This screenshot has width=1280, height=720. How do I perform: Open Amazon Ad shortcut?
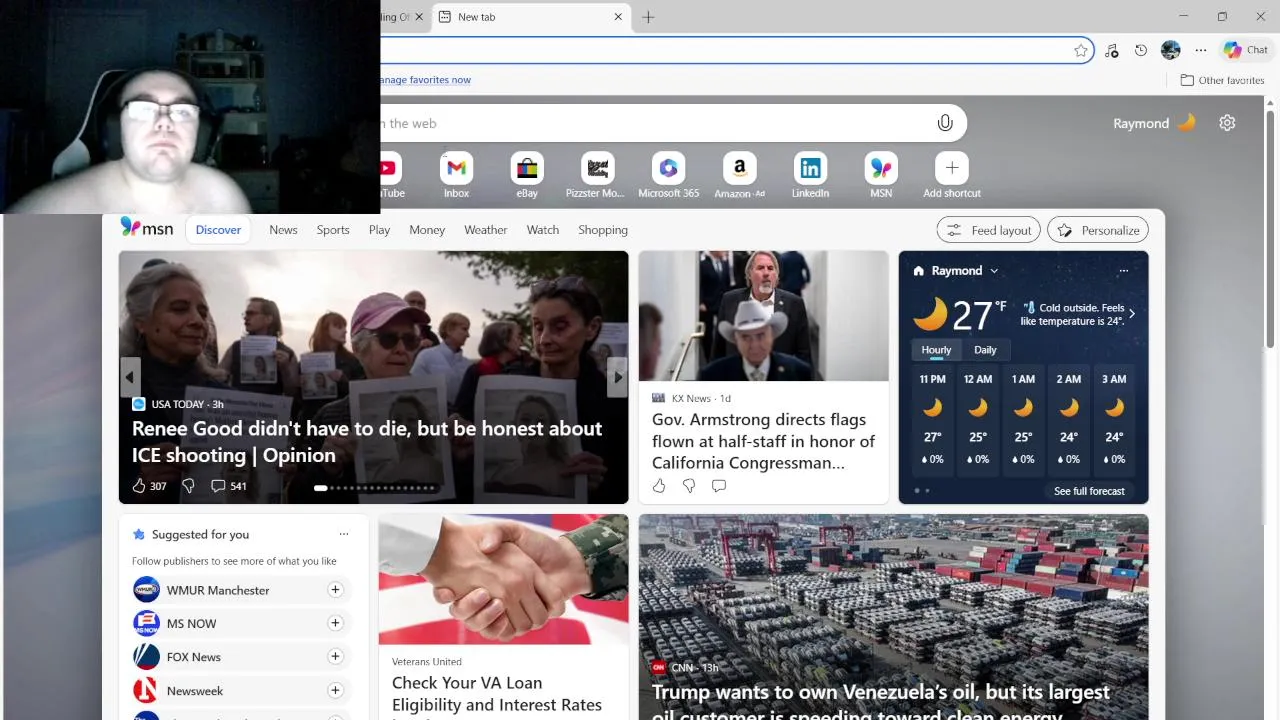point(739,175)
